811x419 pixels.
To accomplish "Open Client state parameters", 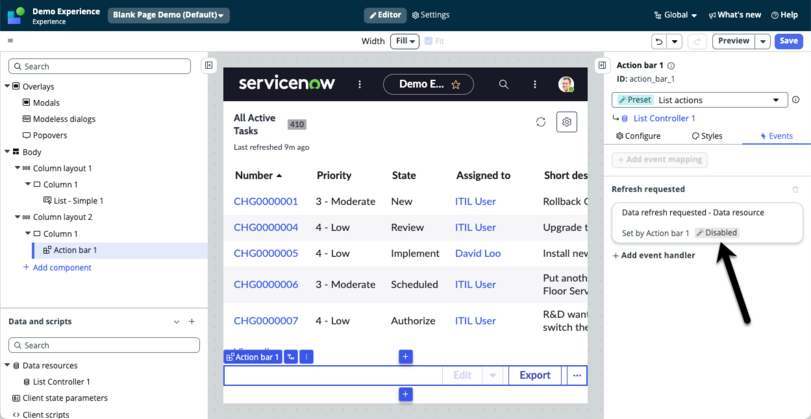I will click(59, 398).
